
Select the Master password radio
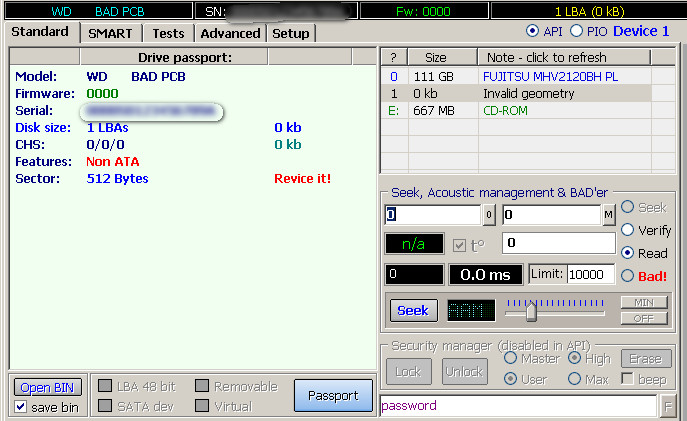(510, 358)
